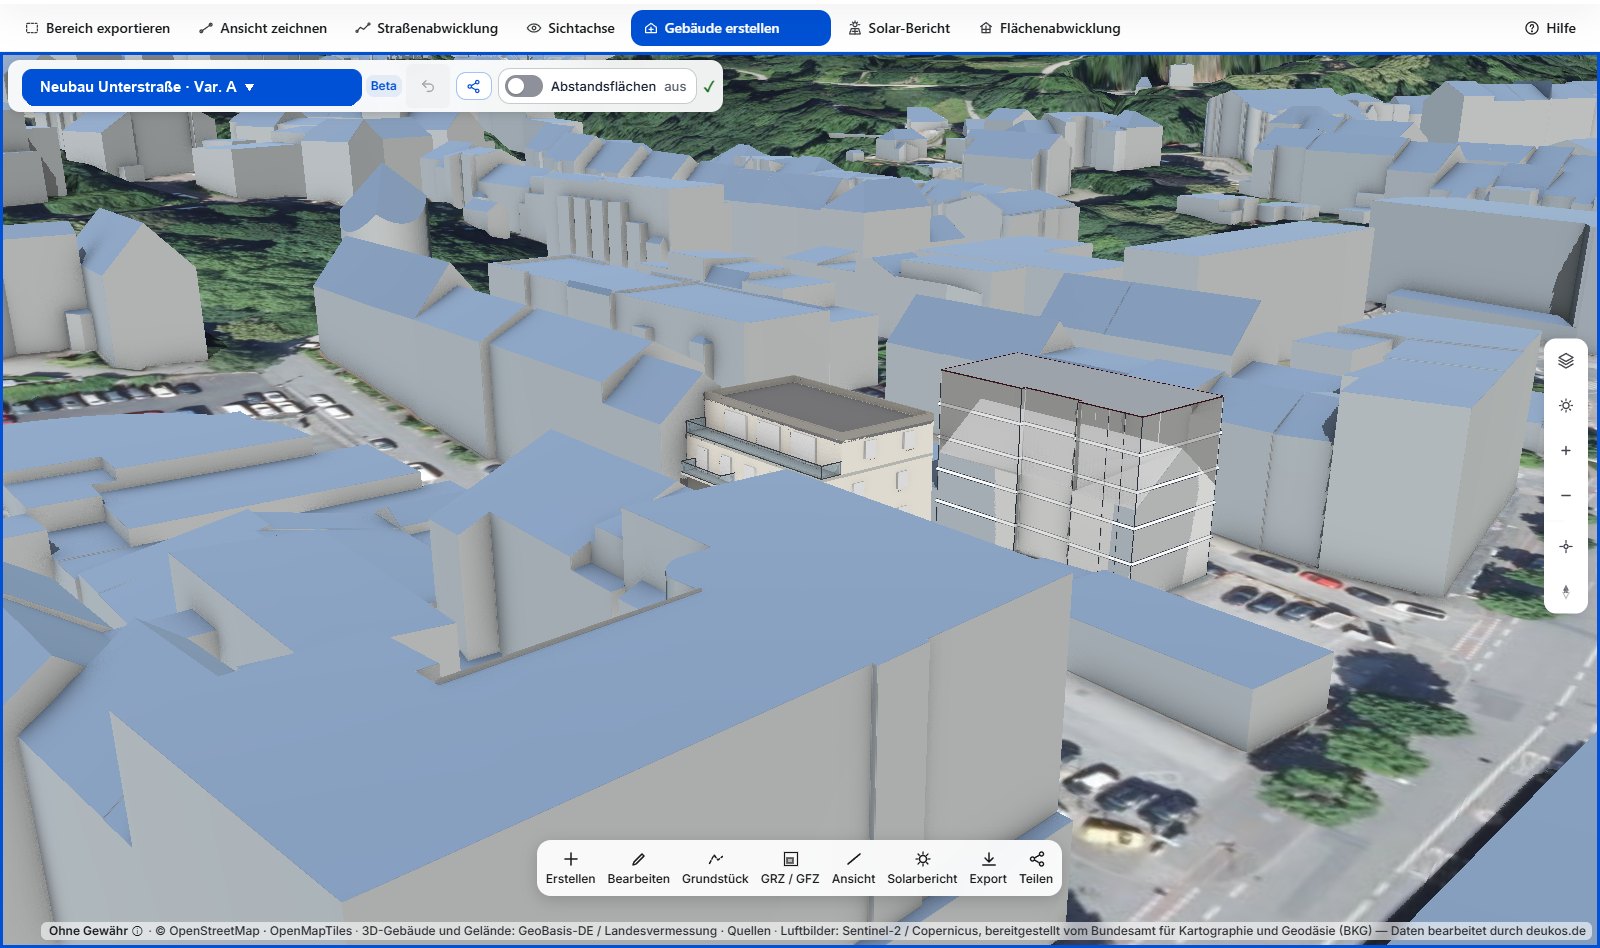Click the sun lighting icon on right panel
This screenshot has width=1600, height=948.
pos(1566,406)
